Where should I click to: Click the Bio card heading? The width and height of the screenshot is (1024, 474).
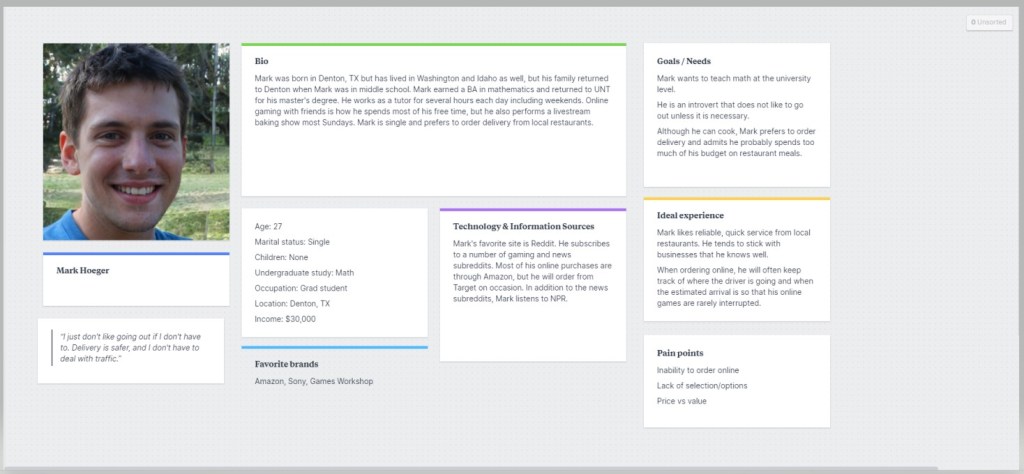(262, 62)
